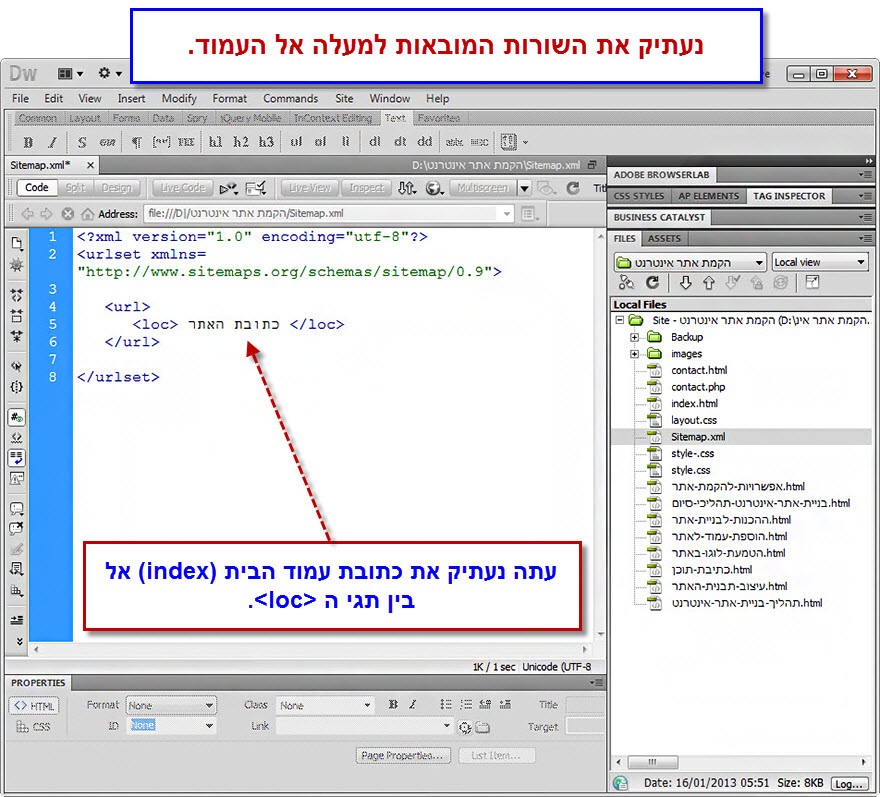The height and width of the screenshot is (797, 880).
Task: Select contact.php in Local Files
Action: (x=698, y=387)
